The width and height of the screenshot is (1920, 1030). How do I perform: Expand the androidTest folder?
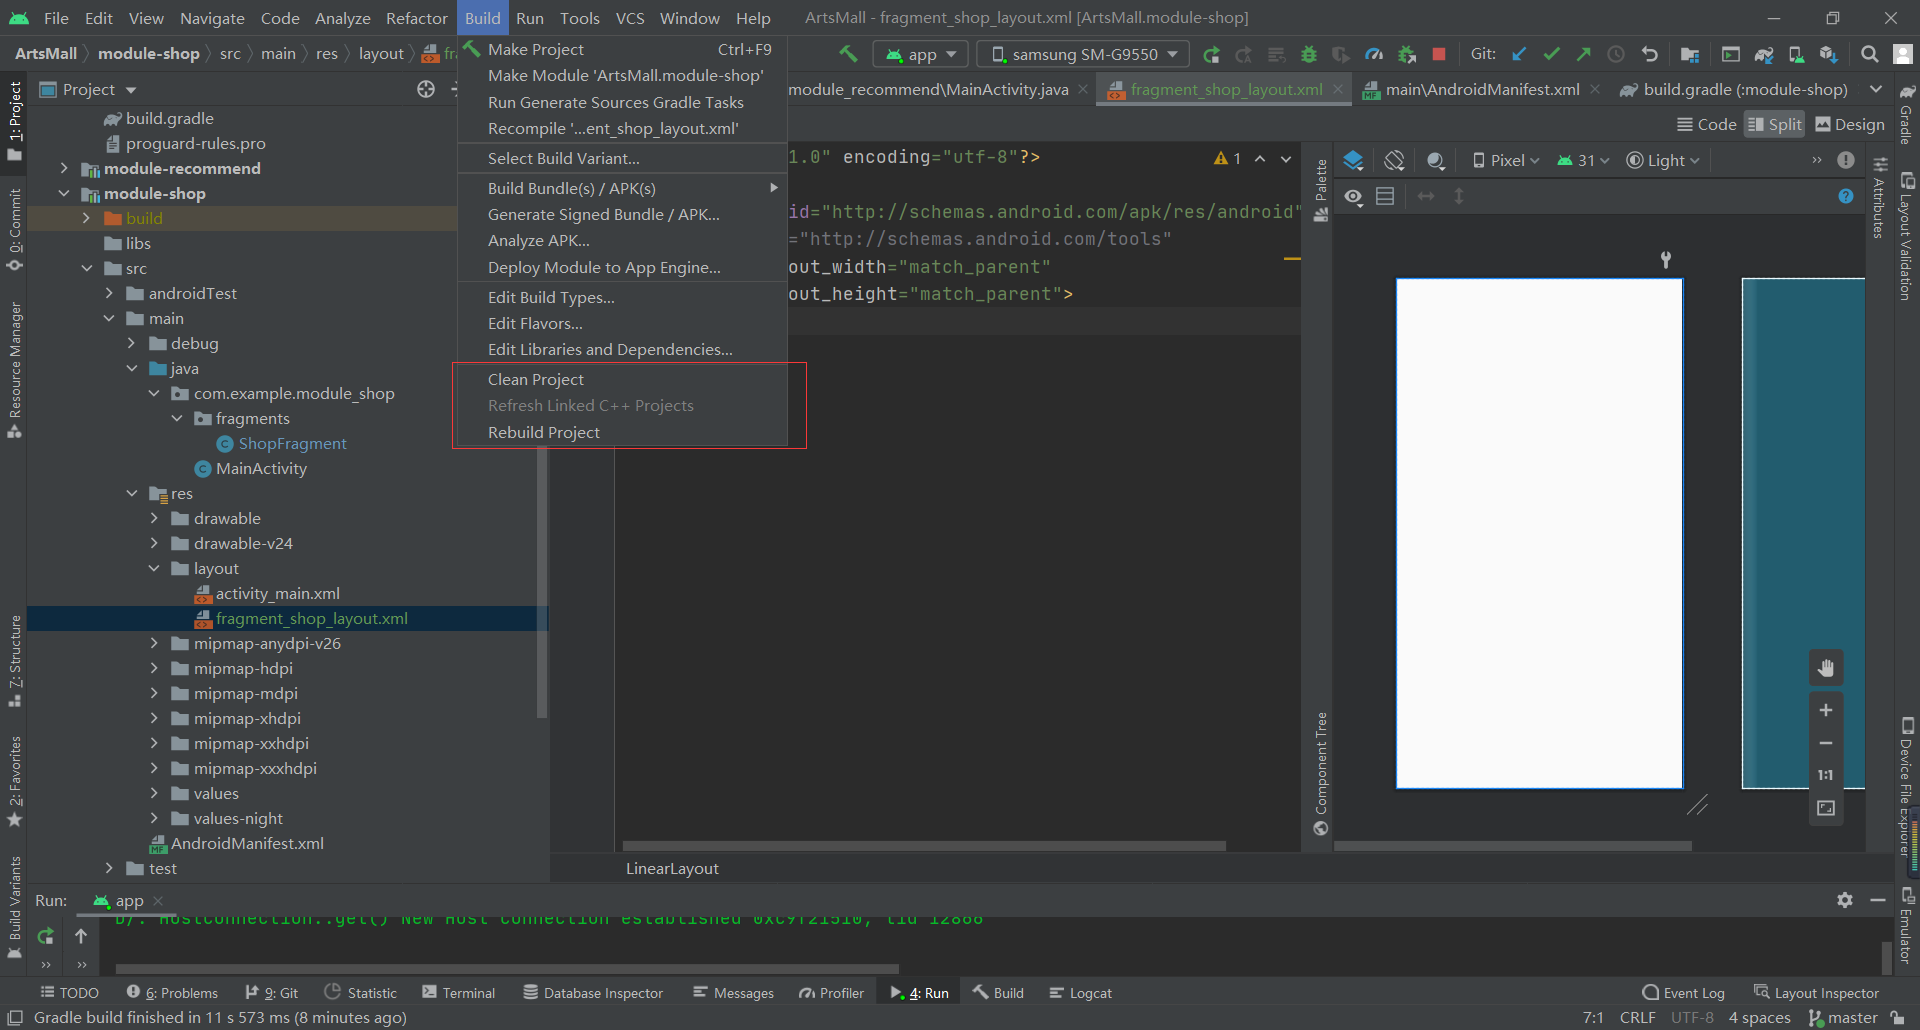coord(109,293)
